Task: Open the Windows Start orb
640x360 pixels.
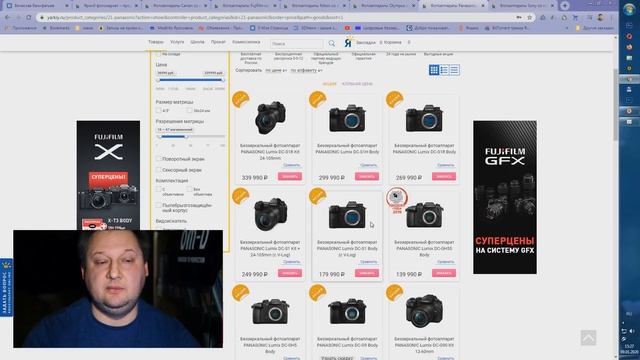Action: click(x=629, y=9)
